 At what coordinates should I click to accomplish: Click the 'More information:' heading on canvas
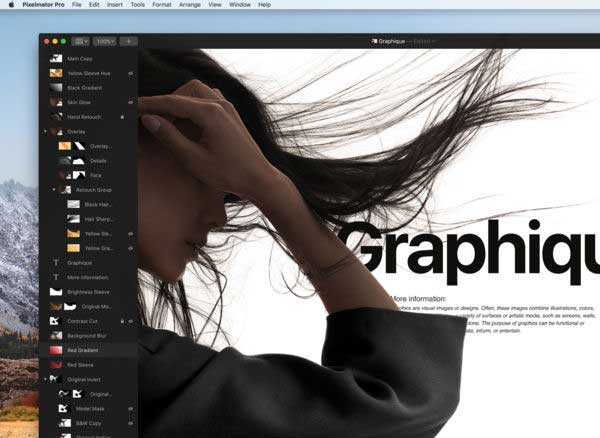pyautogui.click(x=417, y=299)
